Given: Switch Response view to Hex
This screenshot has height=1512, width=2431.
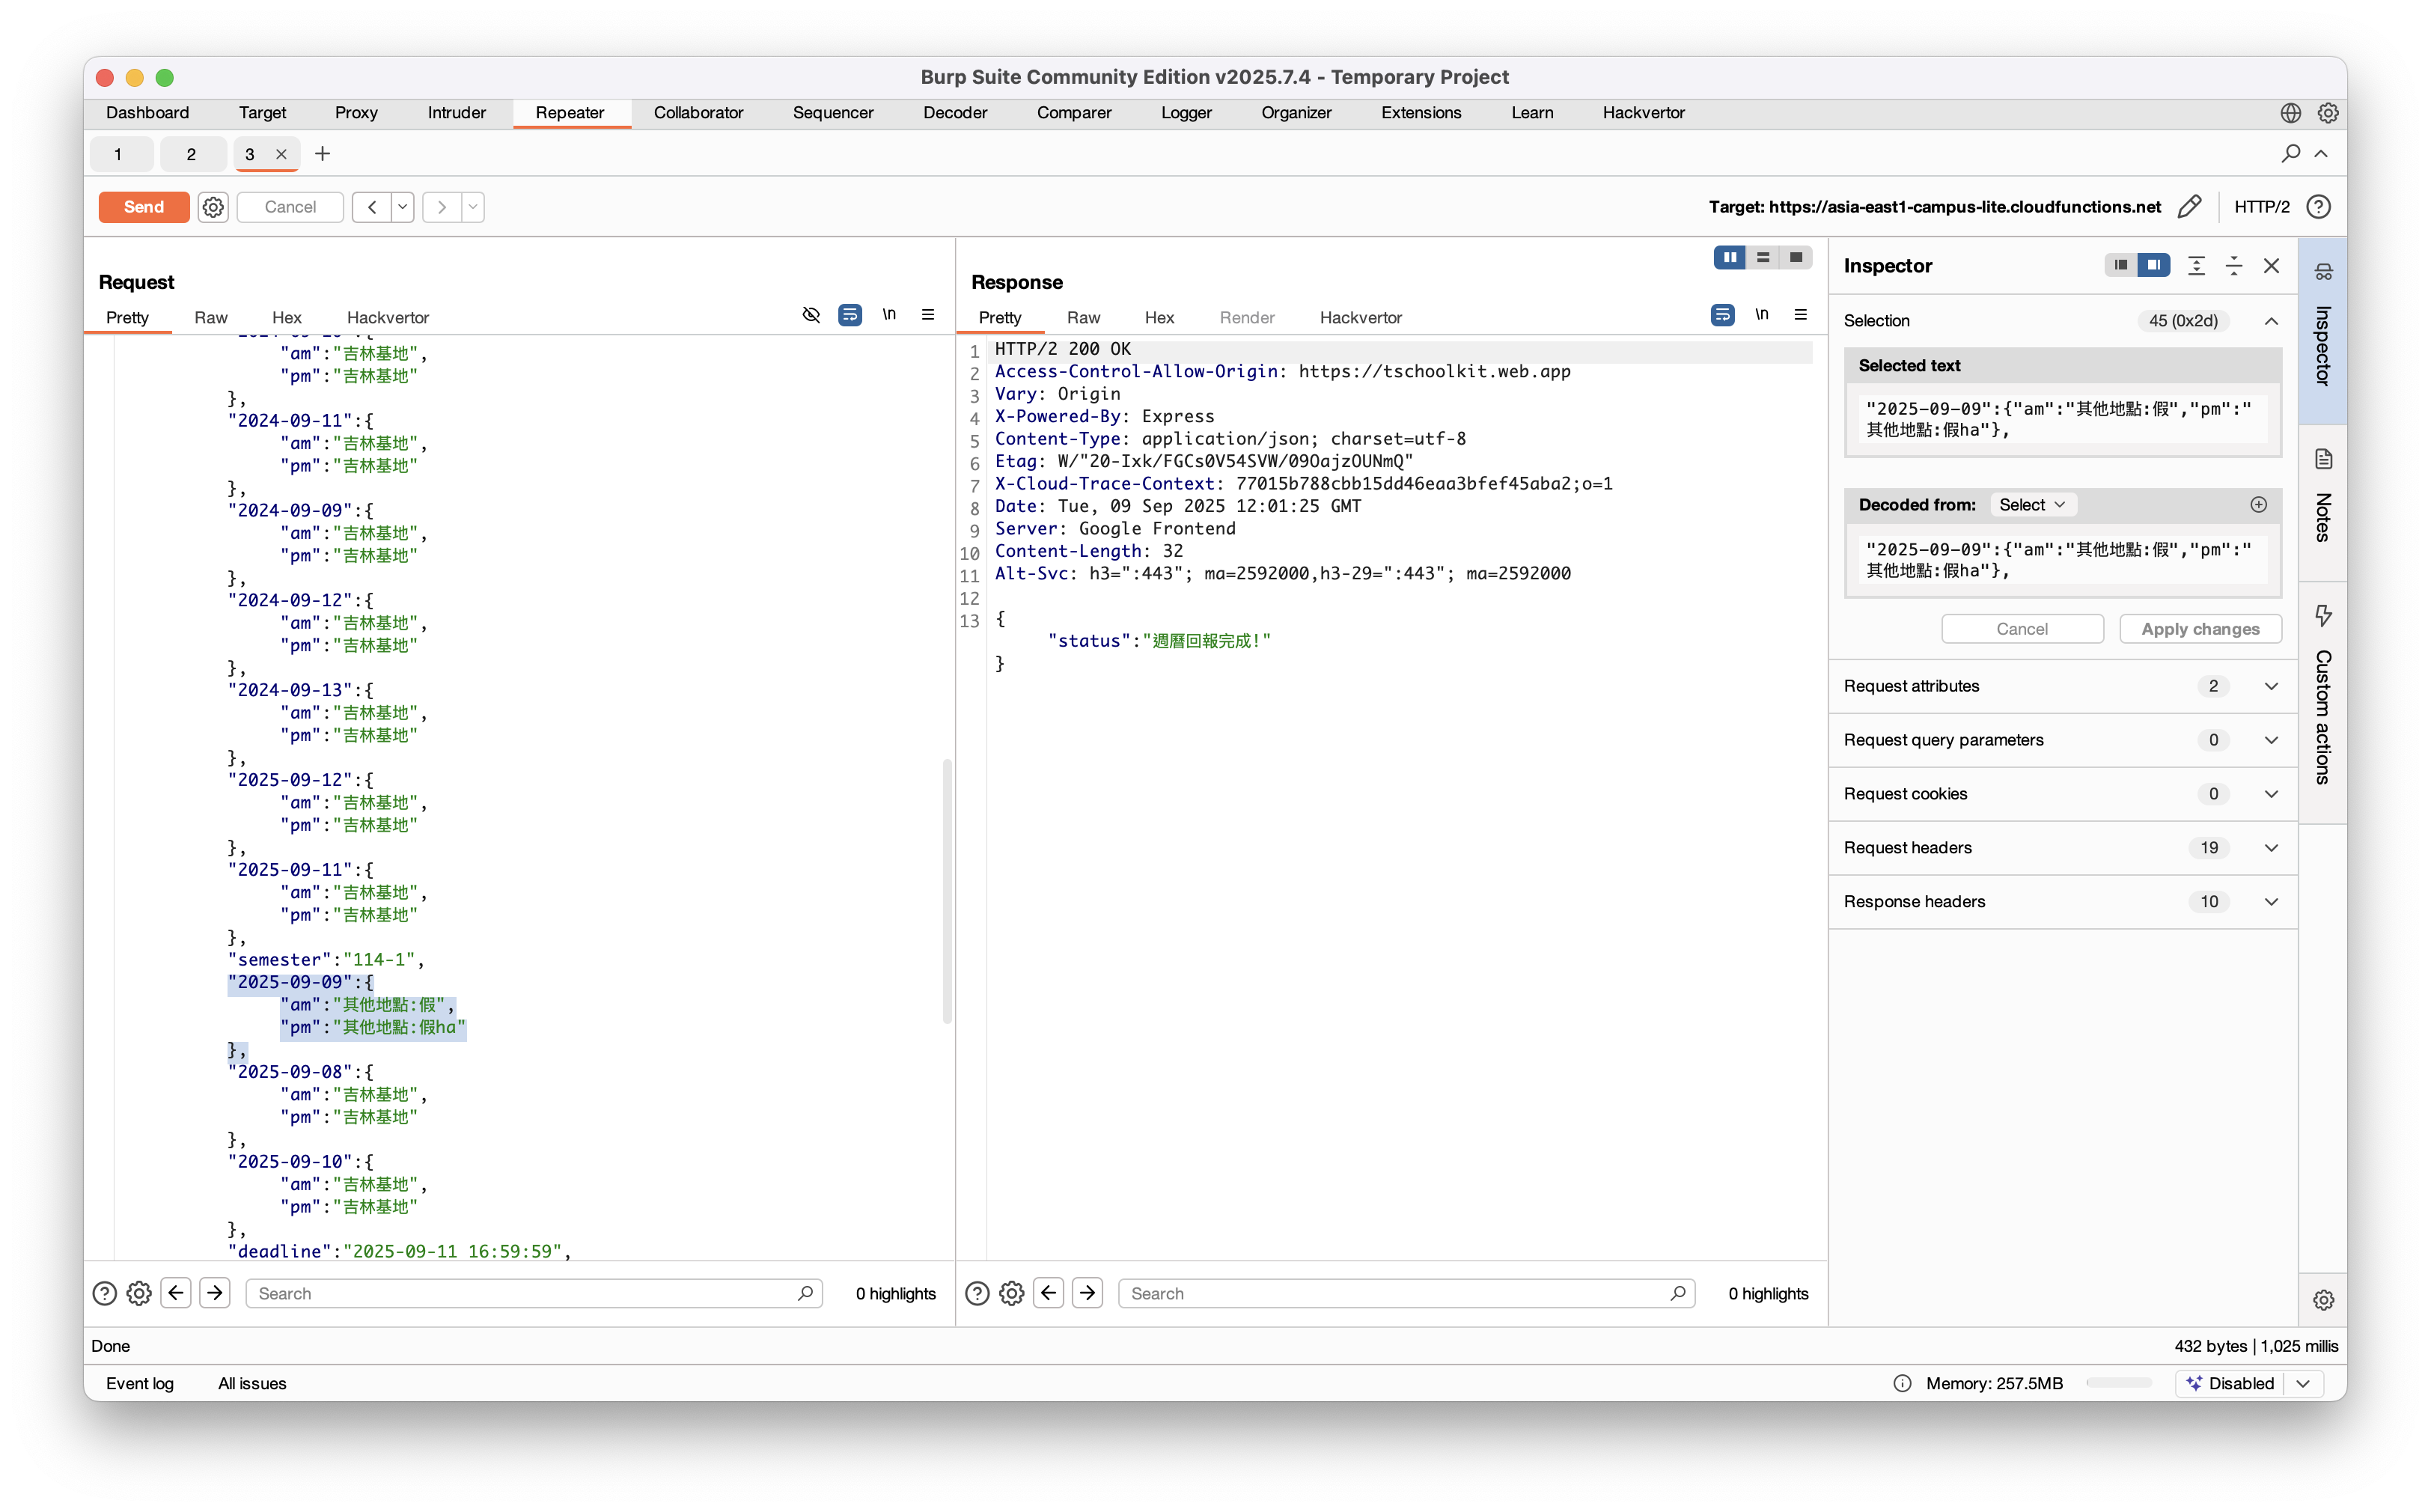Looking at the screenshot, I should (1159, 318).
